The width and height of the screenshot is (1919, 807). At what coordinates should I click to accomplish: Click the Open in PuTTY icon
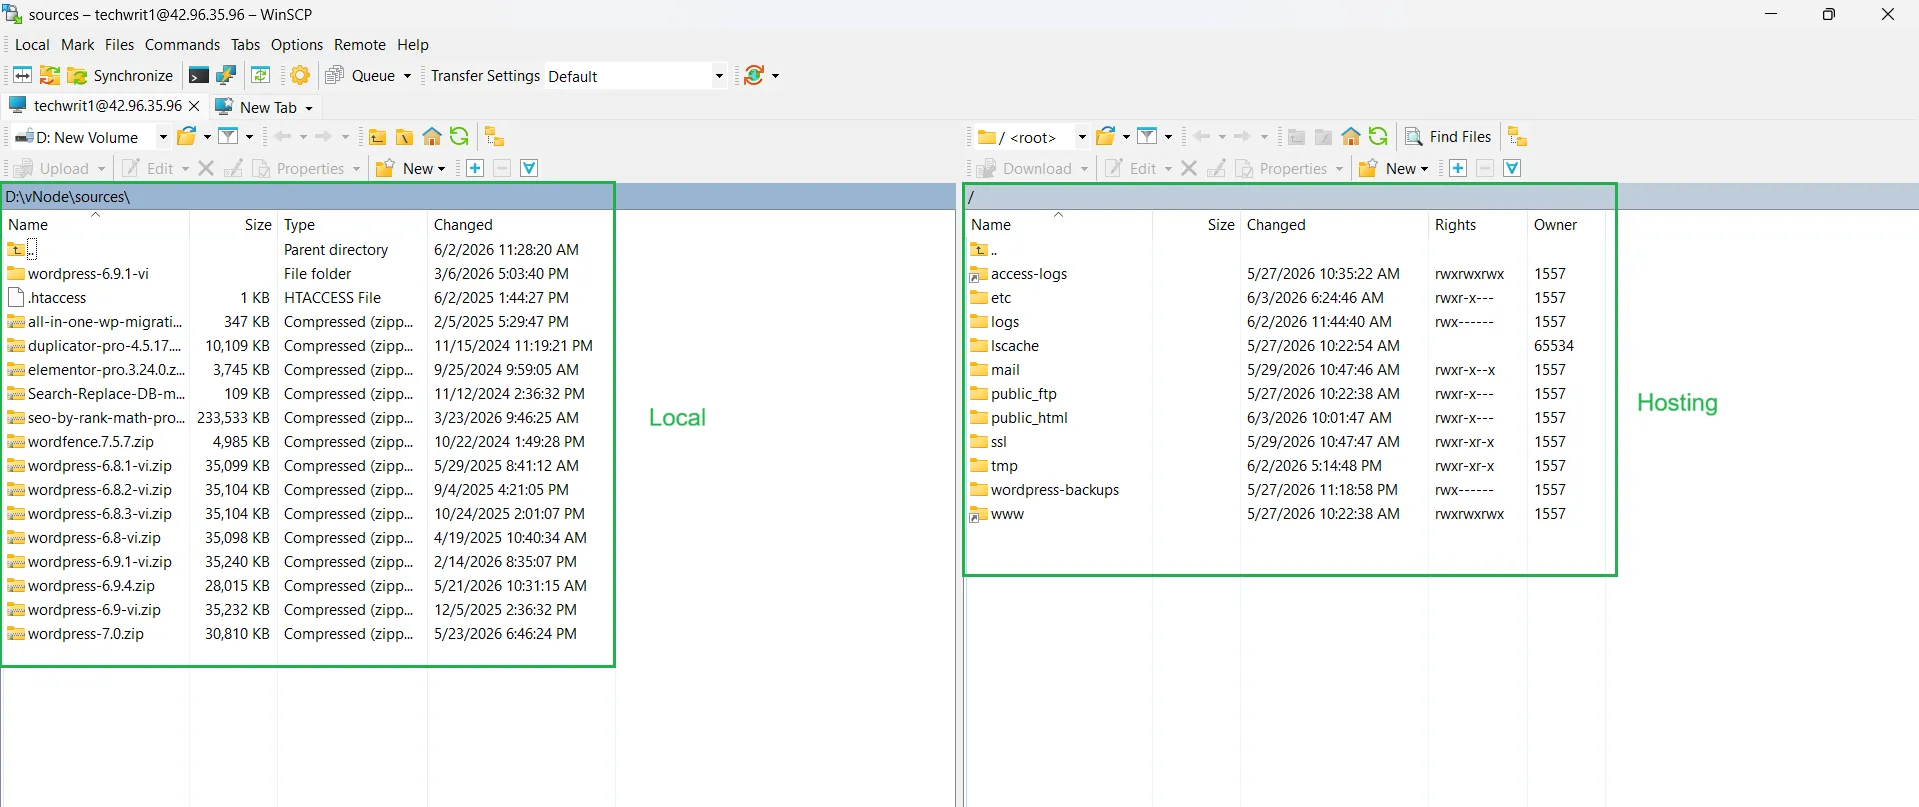click(226, 75)
